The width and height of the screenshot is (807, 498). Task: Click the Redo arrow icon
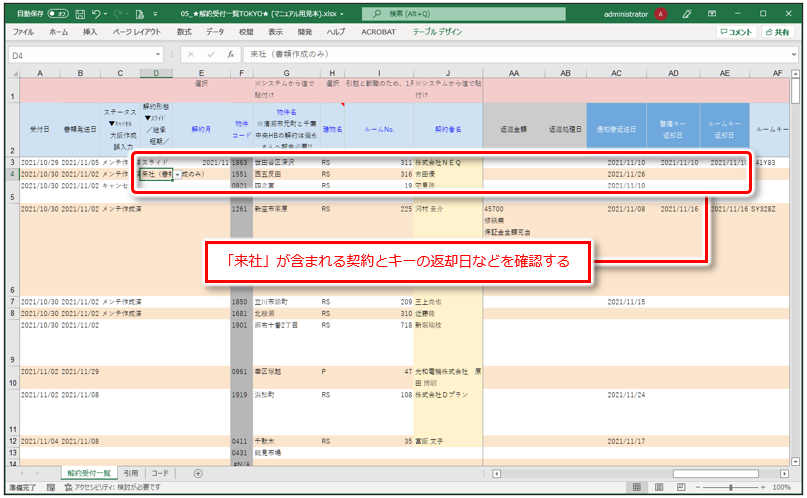pyautogui.click(x=118, y=14)
